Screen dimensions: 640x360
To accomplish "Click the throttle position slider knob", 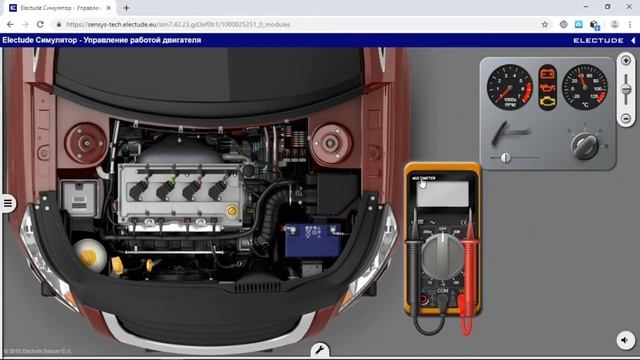I will click(x=506, y=158).
